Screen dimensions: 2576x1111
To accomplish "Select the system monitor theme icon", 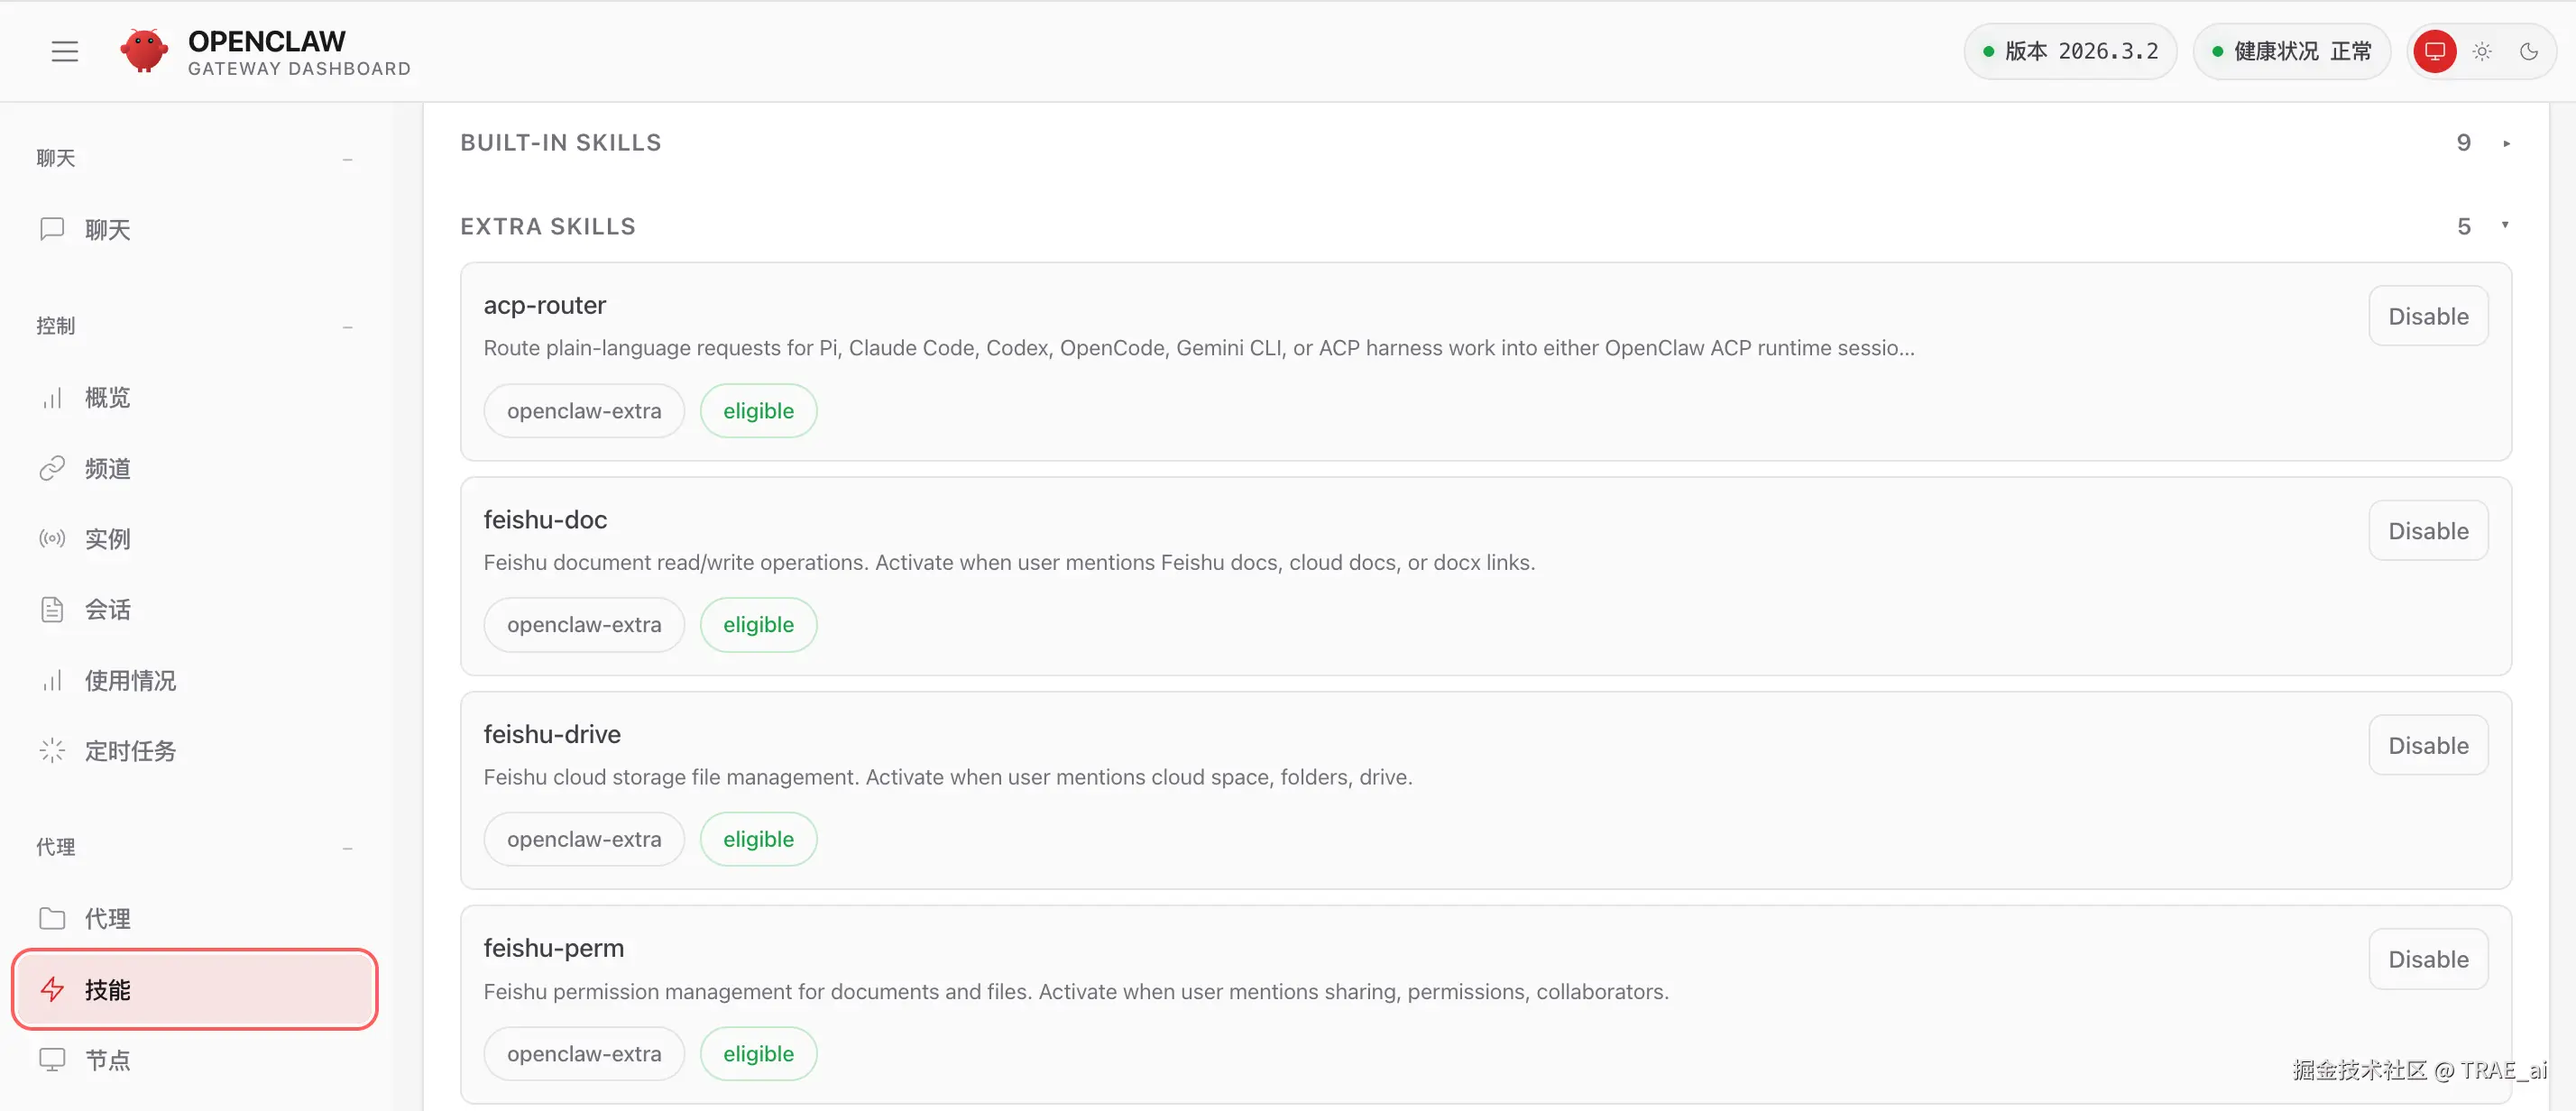I will 2434,51.
